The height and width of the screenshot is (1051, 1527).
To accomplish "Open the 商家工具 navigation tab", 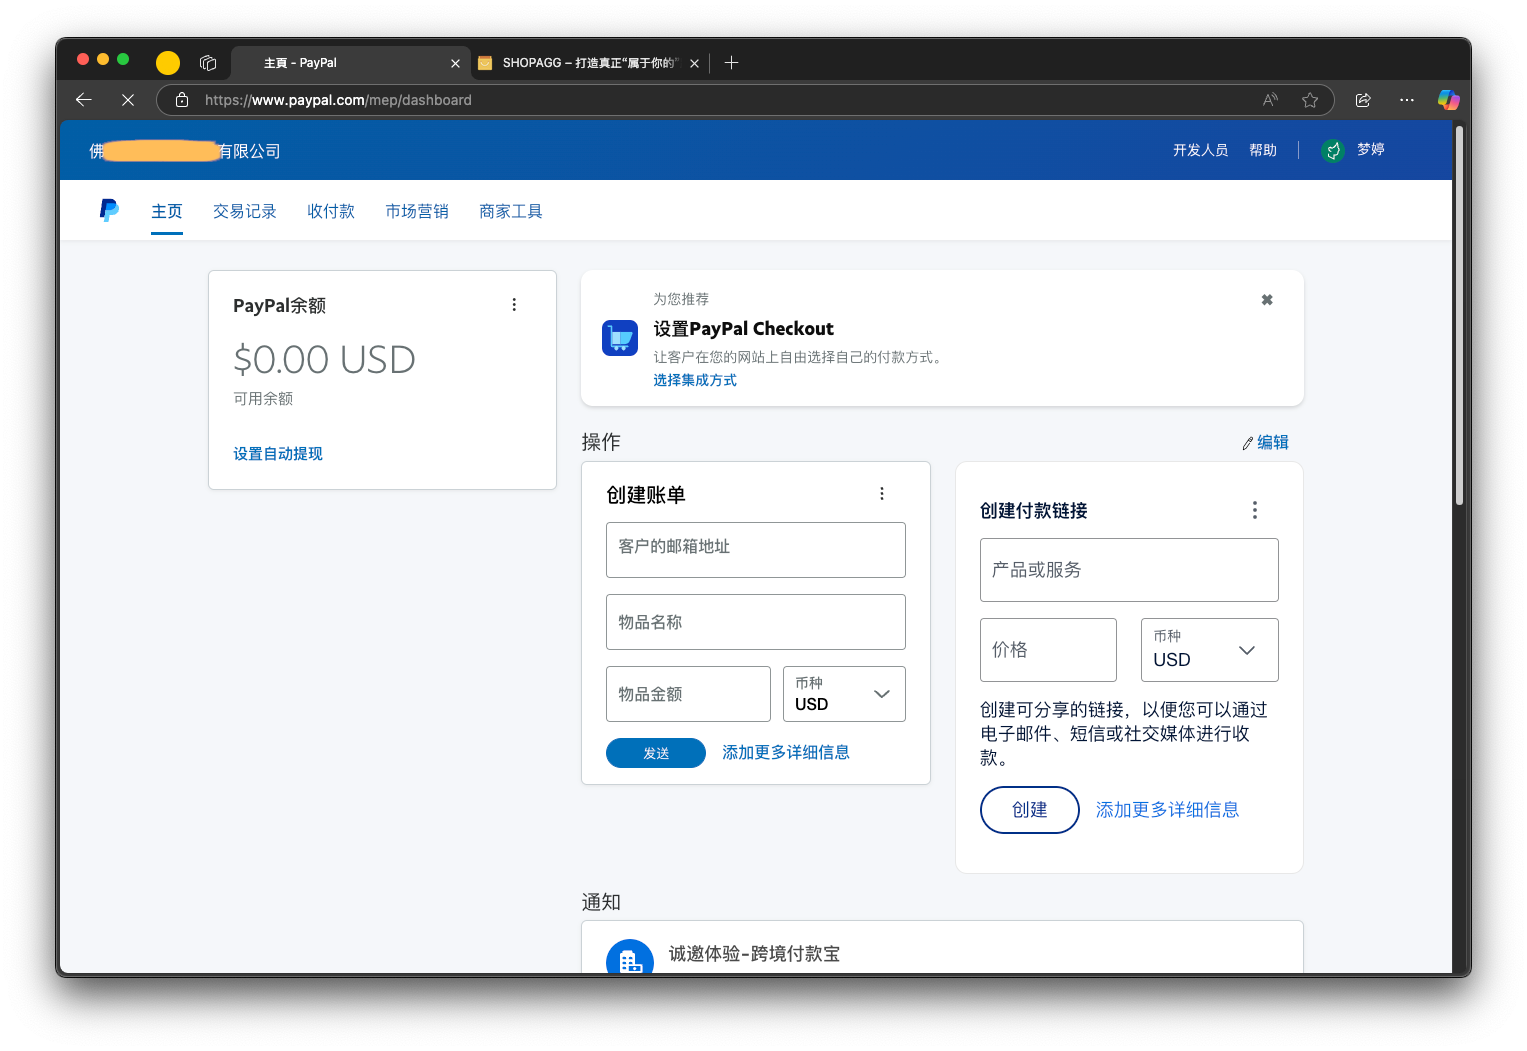I will [x=511, y=212].
